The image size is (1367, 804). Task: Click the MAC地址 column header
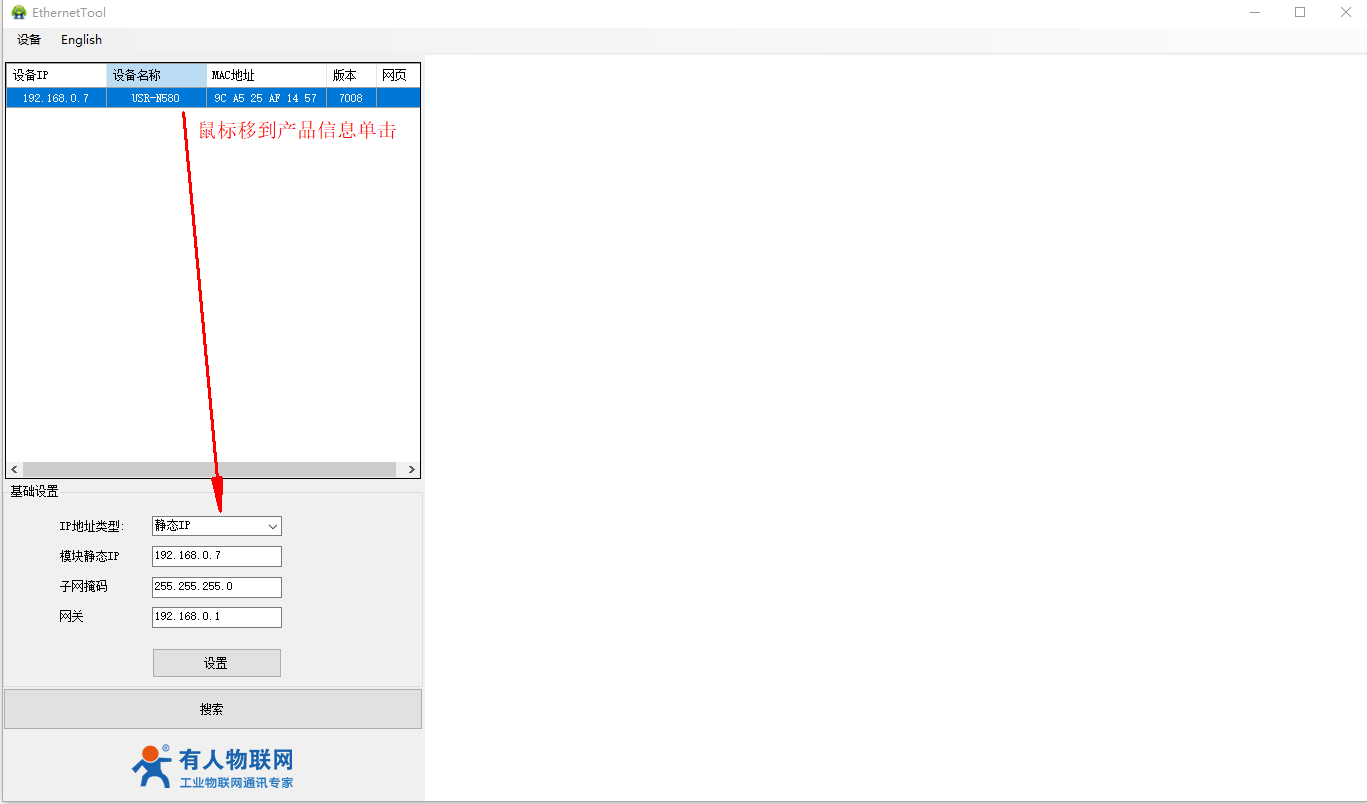coord(266,76)
